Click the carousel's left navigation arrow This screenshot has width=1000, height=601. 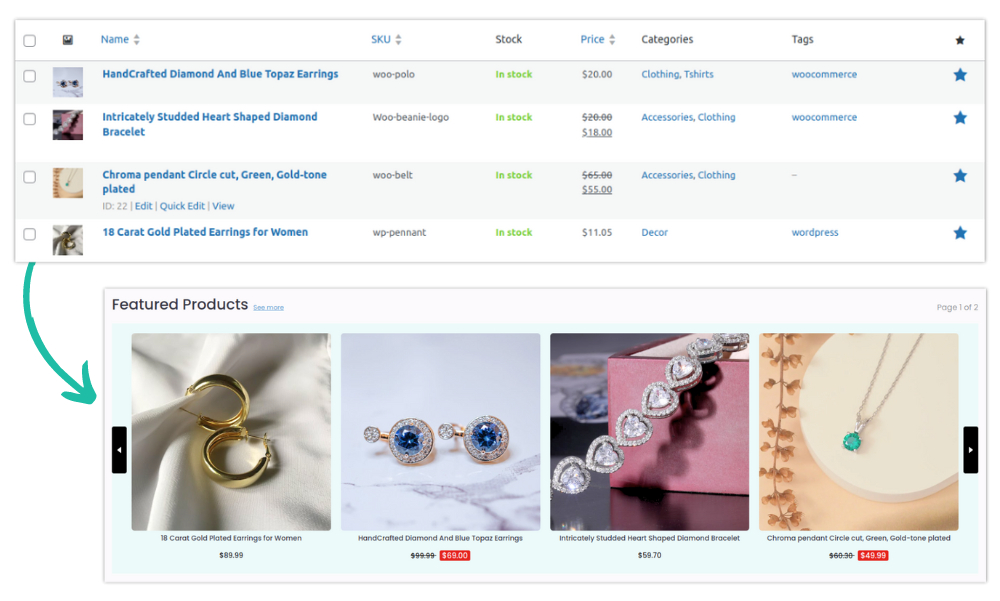click(119, 449)
